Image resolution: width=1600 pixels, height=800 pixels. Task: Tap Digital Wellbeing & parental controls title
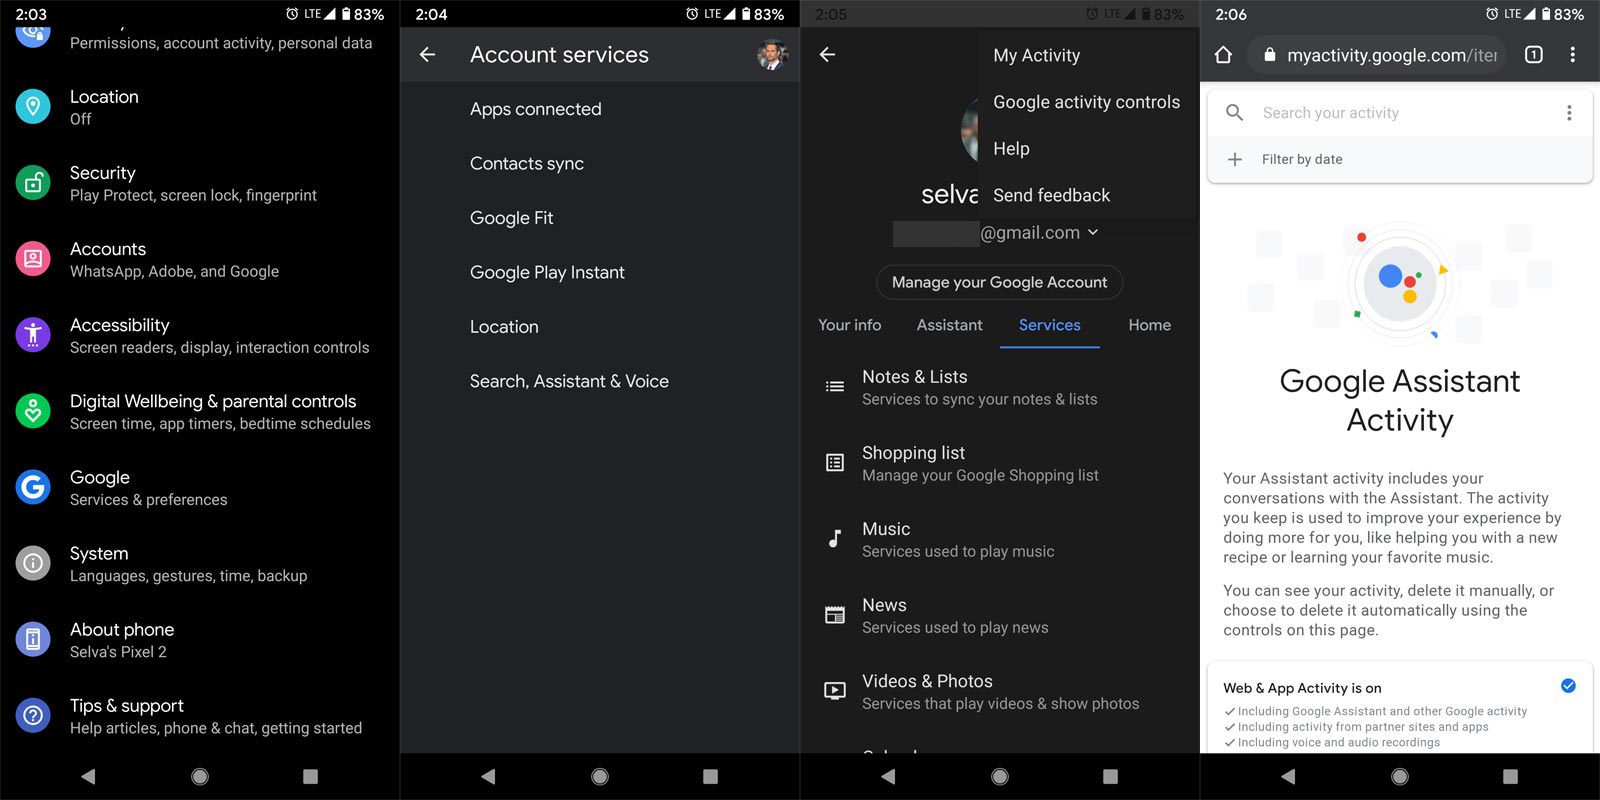[213, 401]
